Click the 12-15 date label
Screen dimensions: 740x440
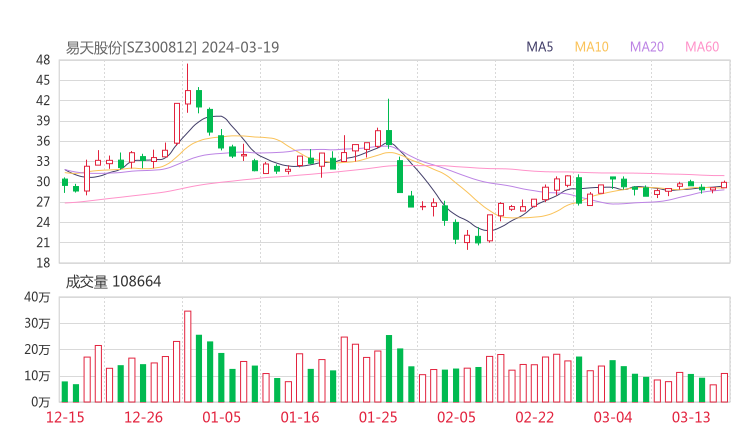click(x=65, y=417)
